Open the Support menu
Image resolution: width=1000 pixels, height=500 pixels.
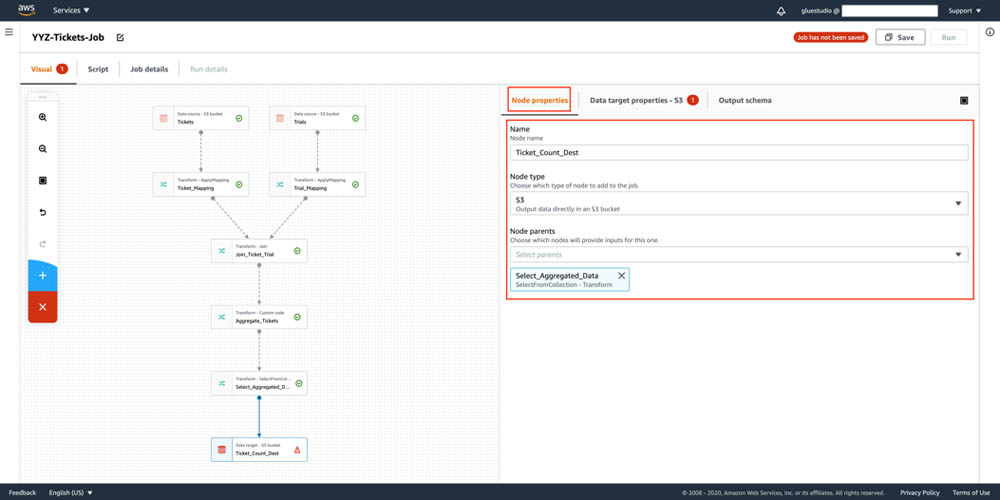pyautogui.click(x=964, y=11)
